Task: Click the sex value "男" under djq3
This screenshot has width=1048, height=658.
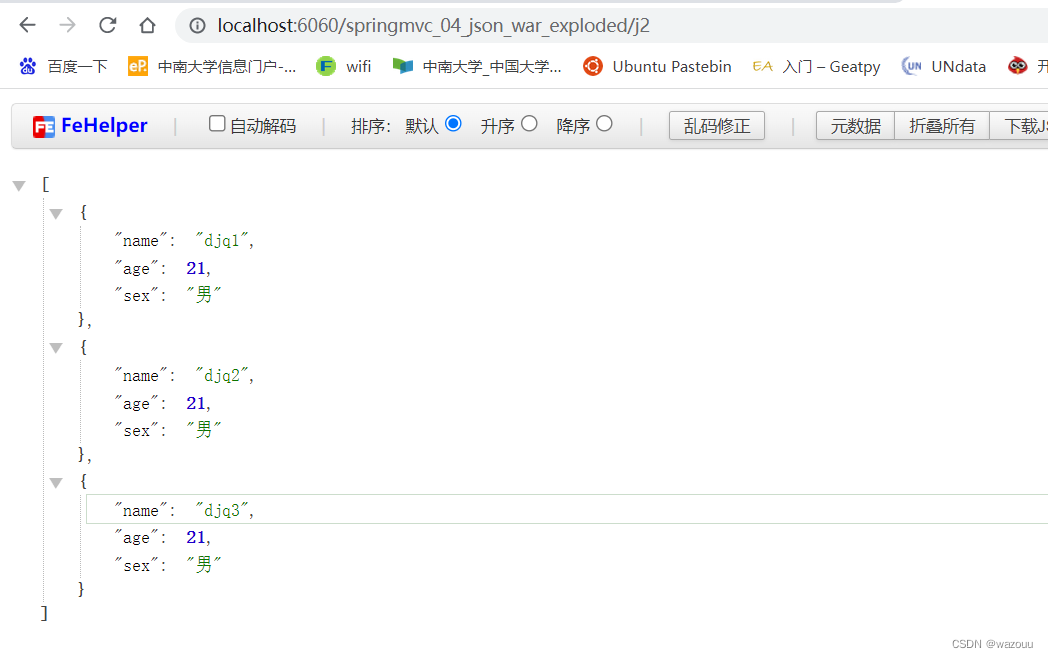Action: pyautogui.click(x=204, y=564)
